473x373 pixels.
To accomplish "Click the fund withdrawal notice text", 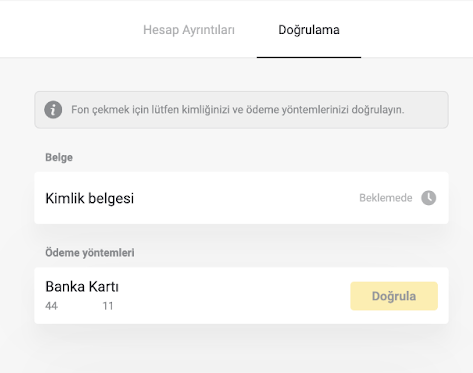I will [x=237, y=110].
